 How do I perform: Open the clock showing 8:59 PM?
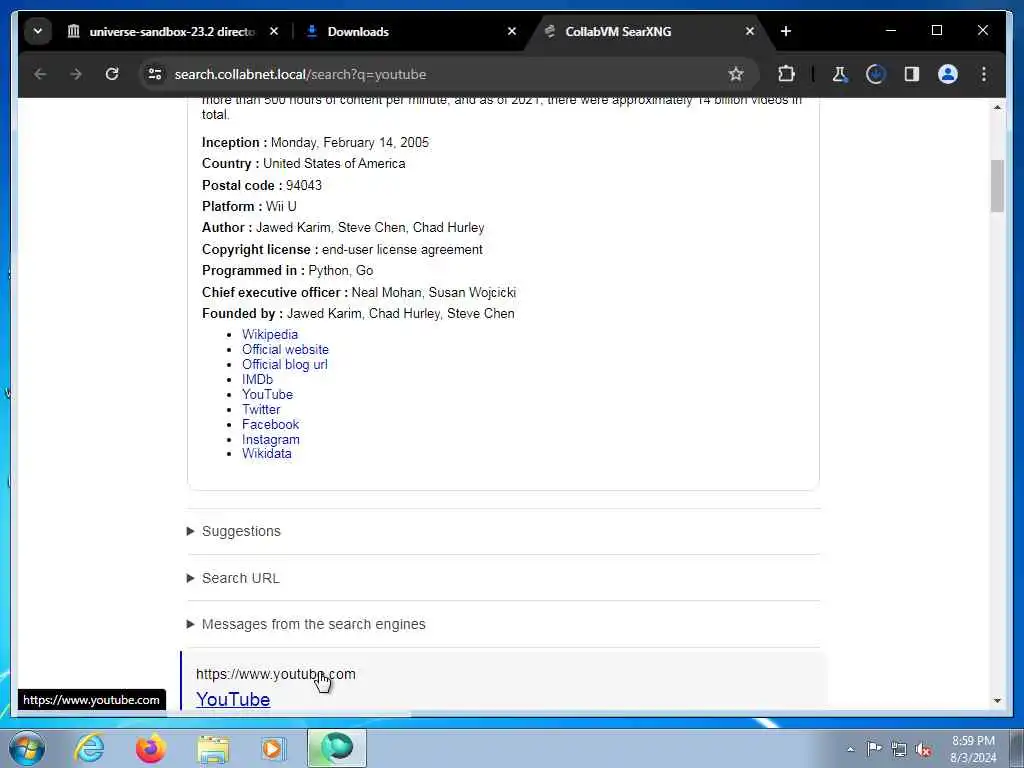973,749
